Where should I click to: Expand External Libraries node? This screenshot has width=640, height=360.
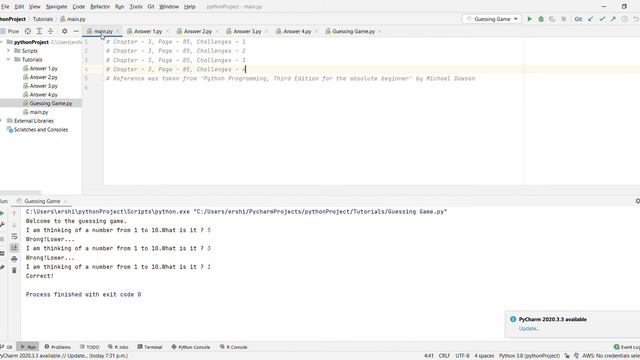[x=2, y=121]
